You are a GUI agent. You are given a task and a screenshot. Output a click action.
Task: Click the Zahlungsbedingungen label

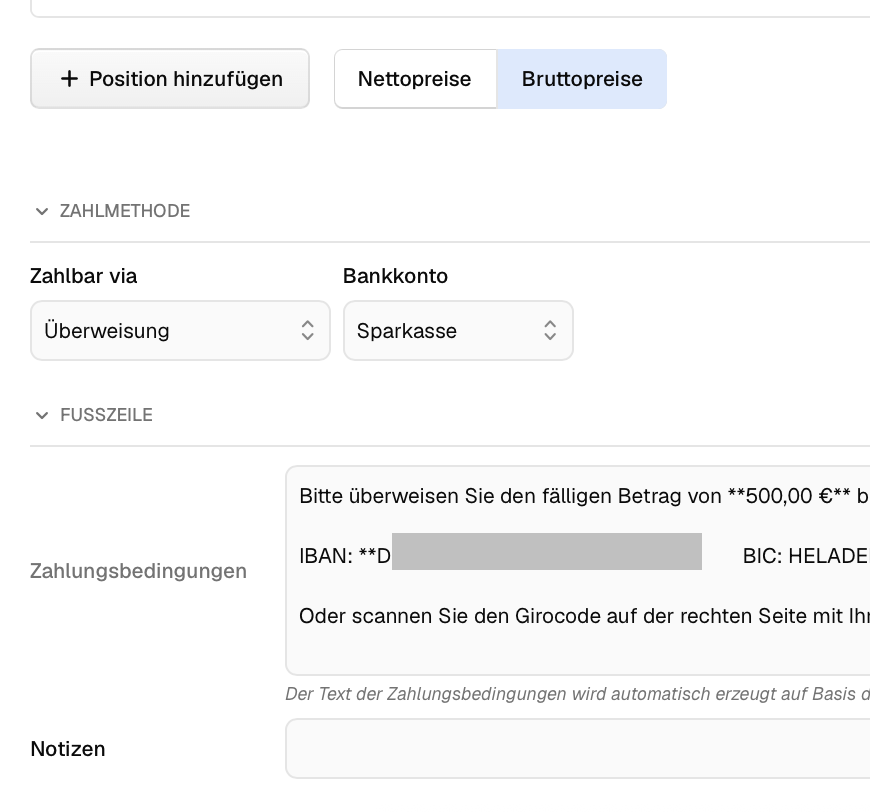pos(138,571)
